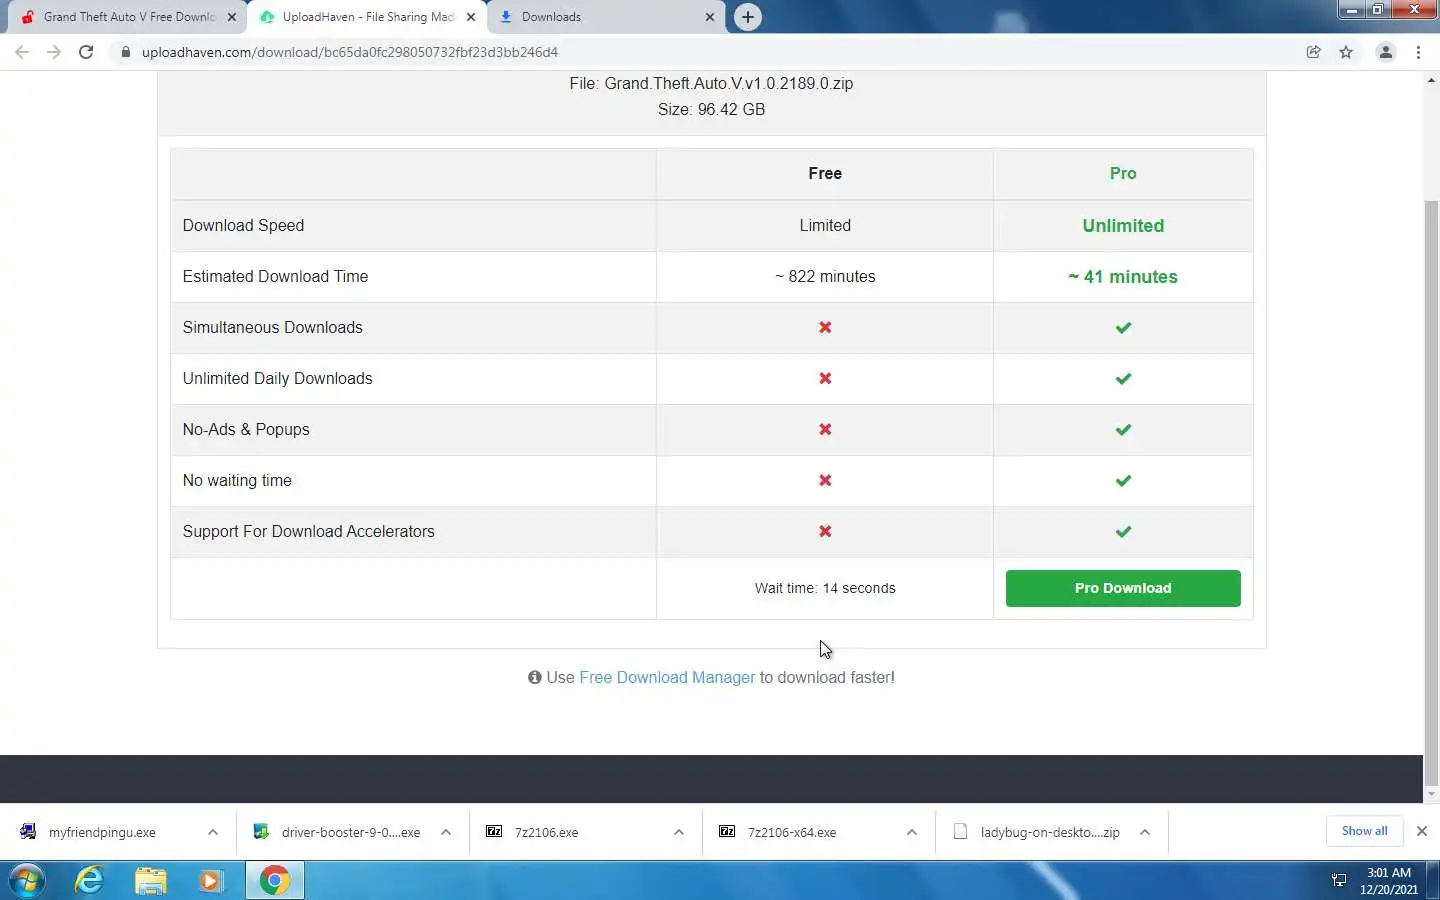1440x900 pixels.
Task: Click green check in Unlimited Daily Downloads row
Action: (1123, 378)
